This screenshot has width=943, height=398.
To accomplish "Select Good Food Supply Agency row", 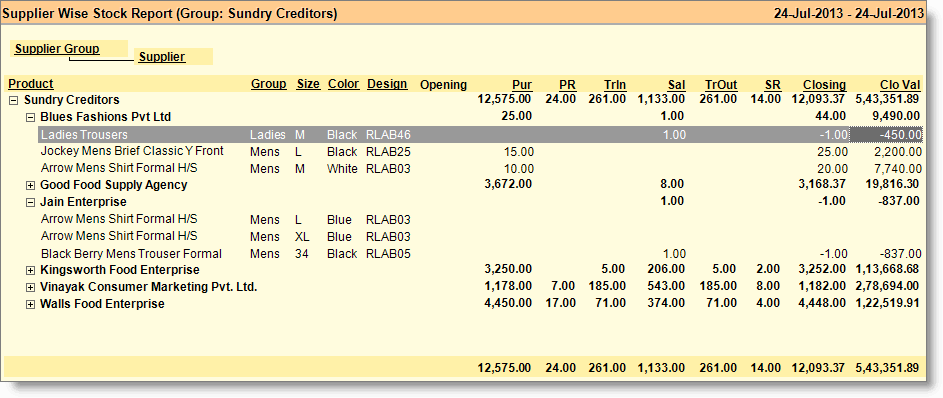I will (x=114, y=185).
